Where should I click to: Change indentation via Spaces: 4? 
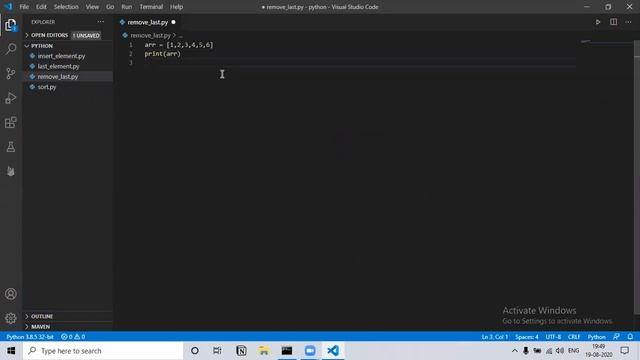click(x=527, y=337)
